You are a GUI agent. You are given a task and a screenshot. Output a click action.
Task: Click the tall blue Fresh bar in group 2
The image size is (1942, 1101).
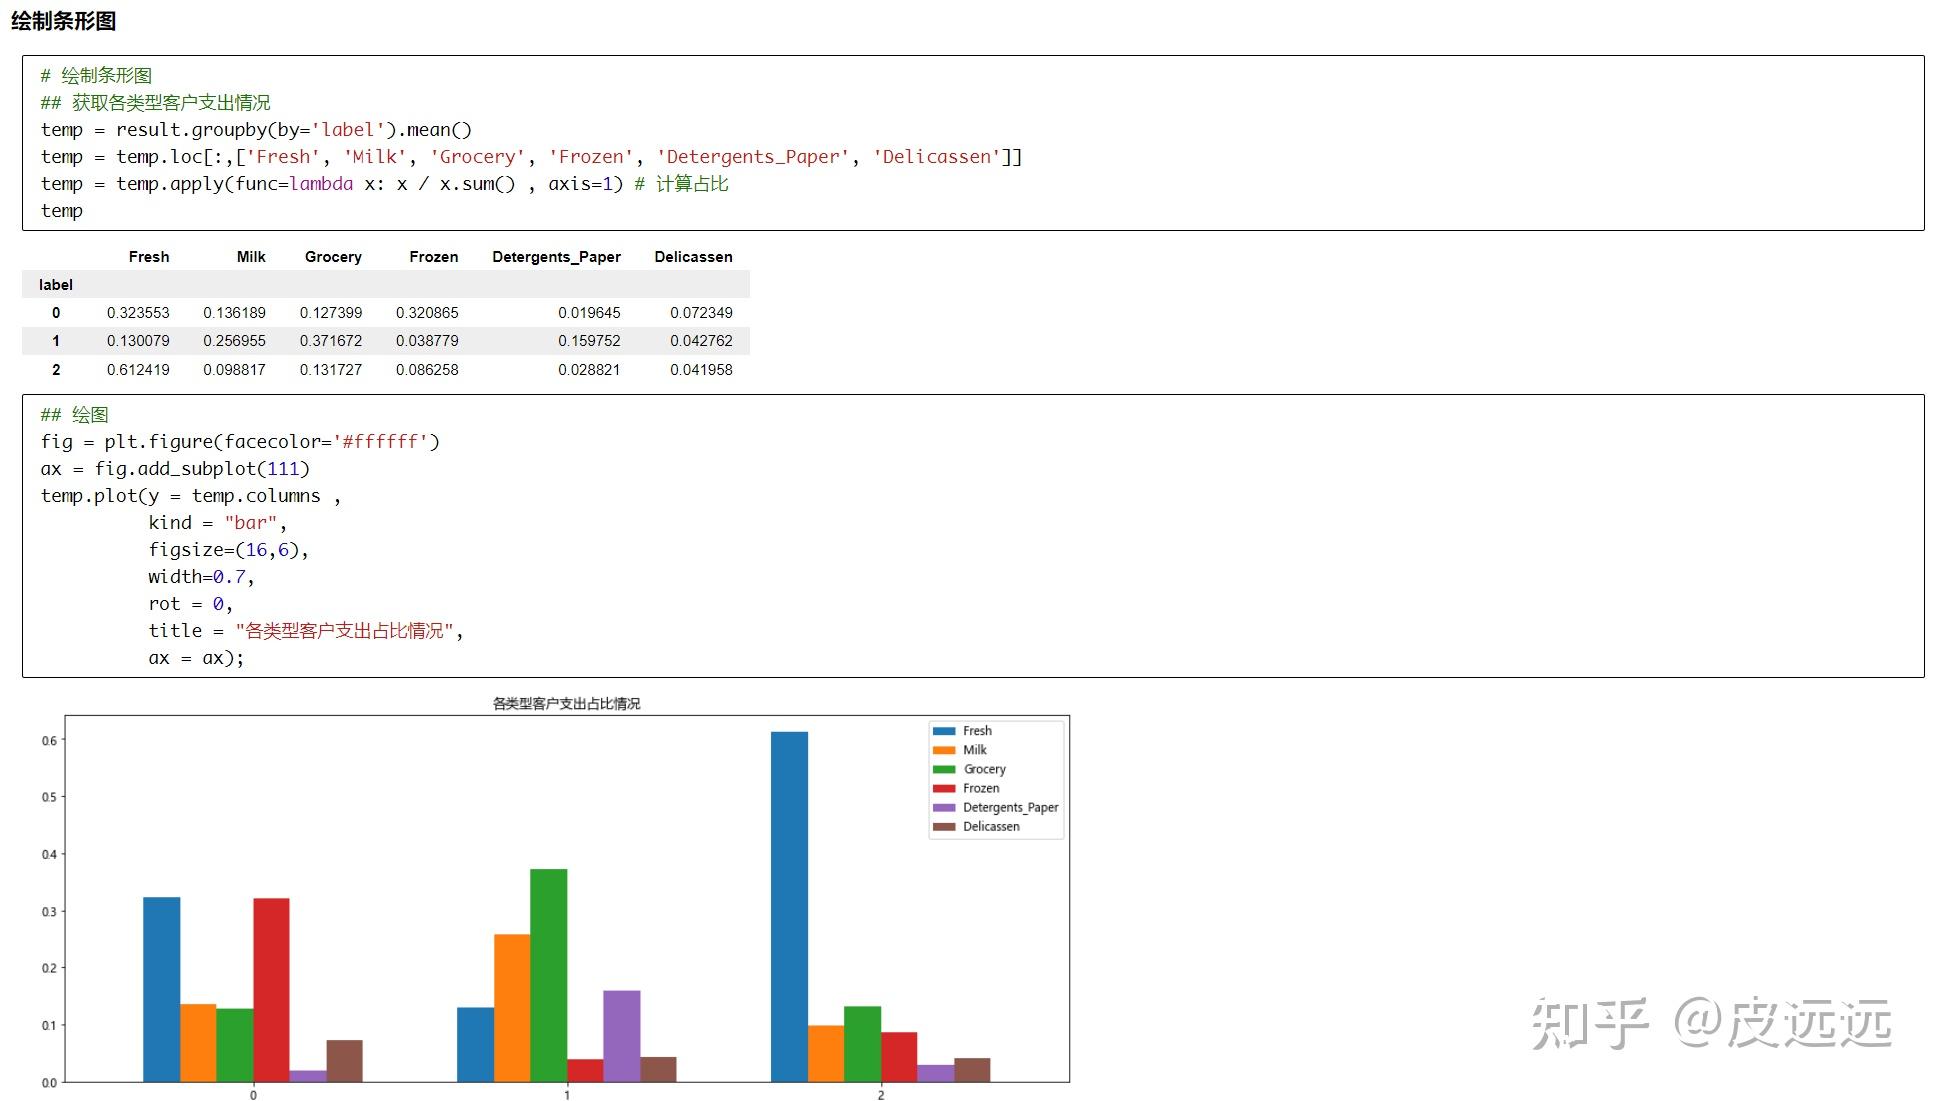(x=789, y=907)
